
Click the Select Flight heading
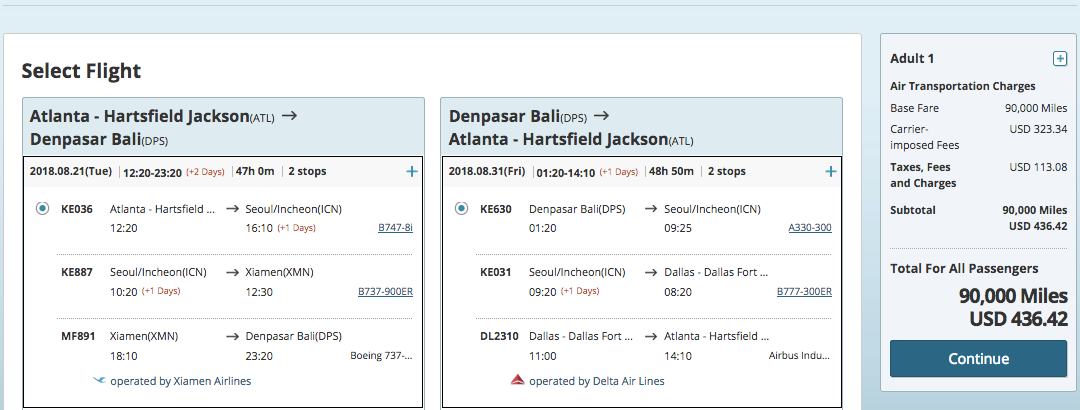click(x=81, y=70)
